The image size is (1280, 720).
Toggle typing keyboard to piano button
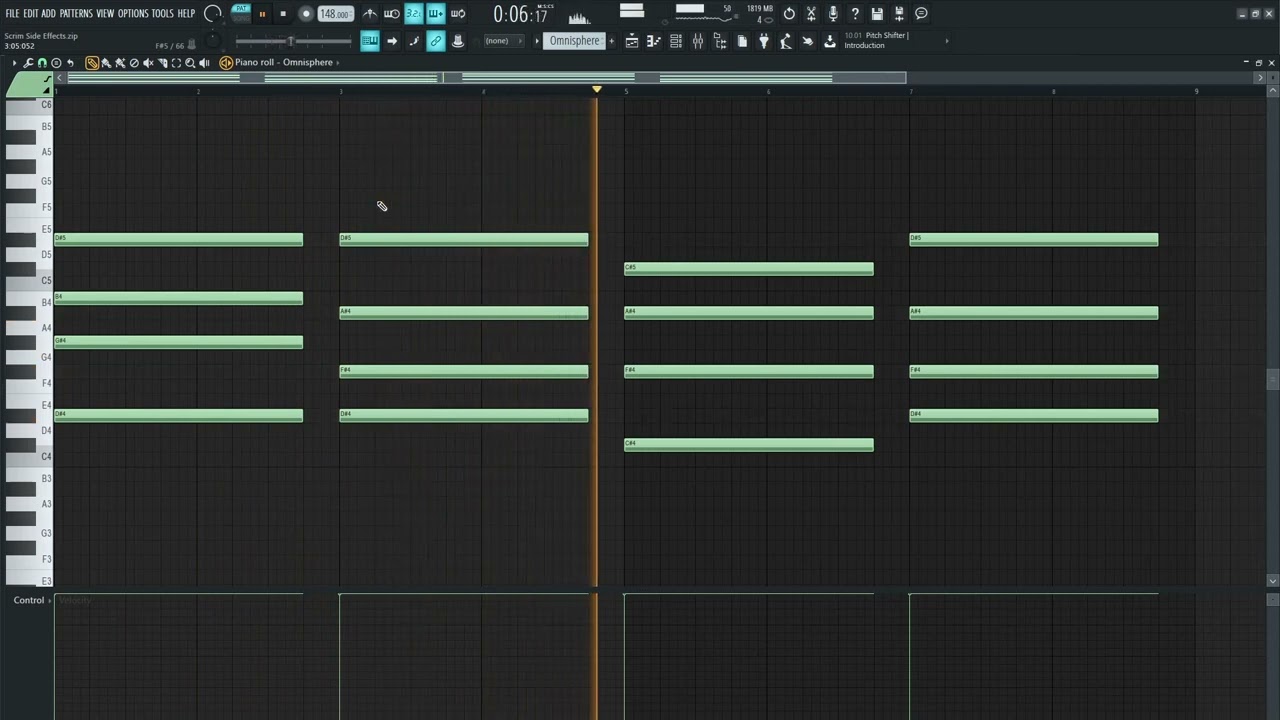click(369, 41)
